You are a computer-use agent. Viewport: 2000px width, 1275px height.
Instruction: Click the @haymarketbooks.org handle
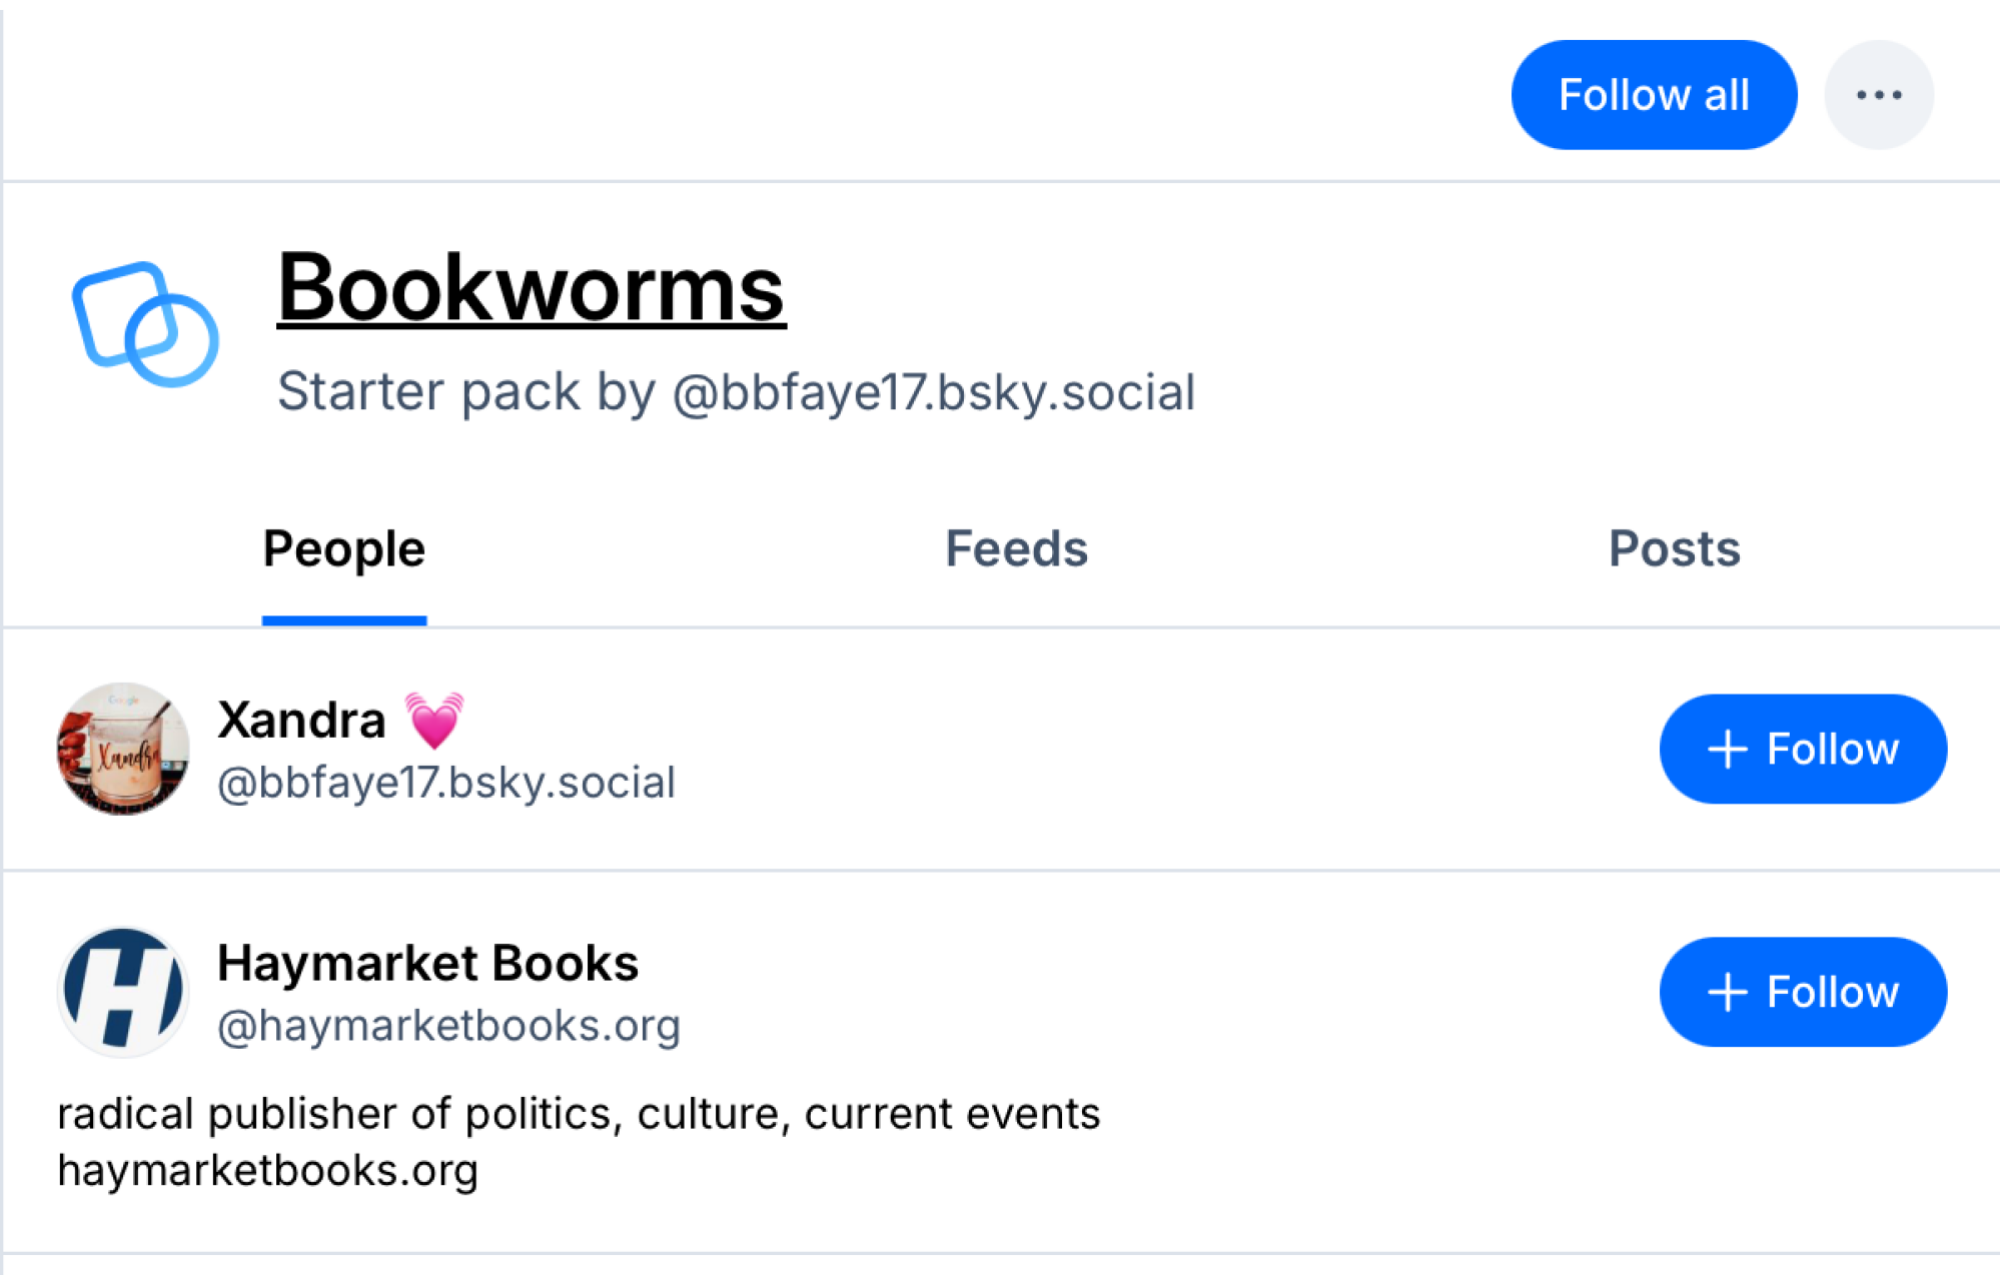point(450,1024)
